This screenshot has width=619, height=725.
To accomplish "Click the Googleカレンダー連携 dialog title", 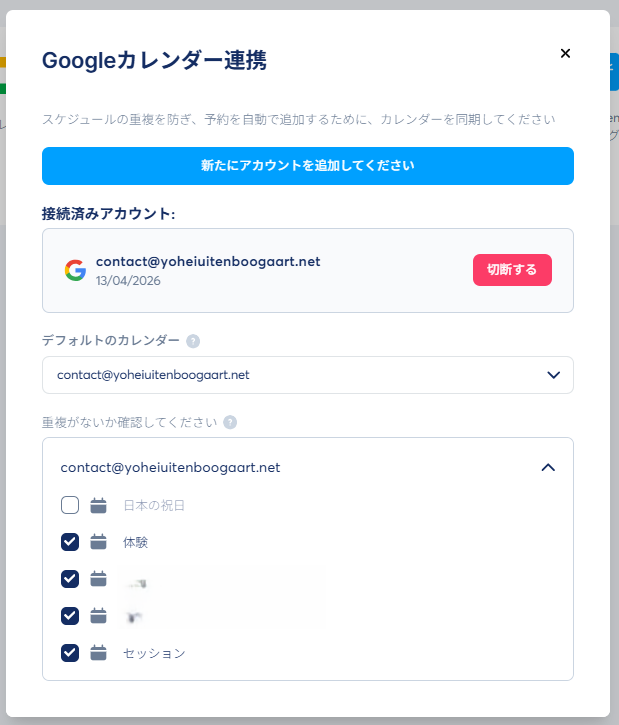I will click(154, 60).
